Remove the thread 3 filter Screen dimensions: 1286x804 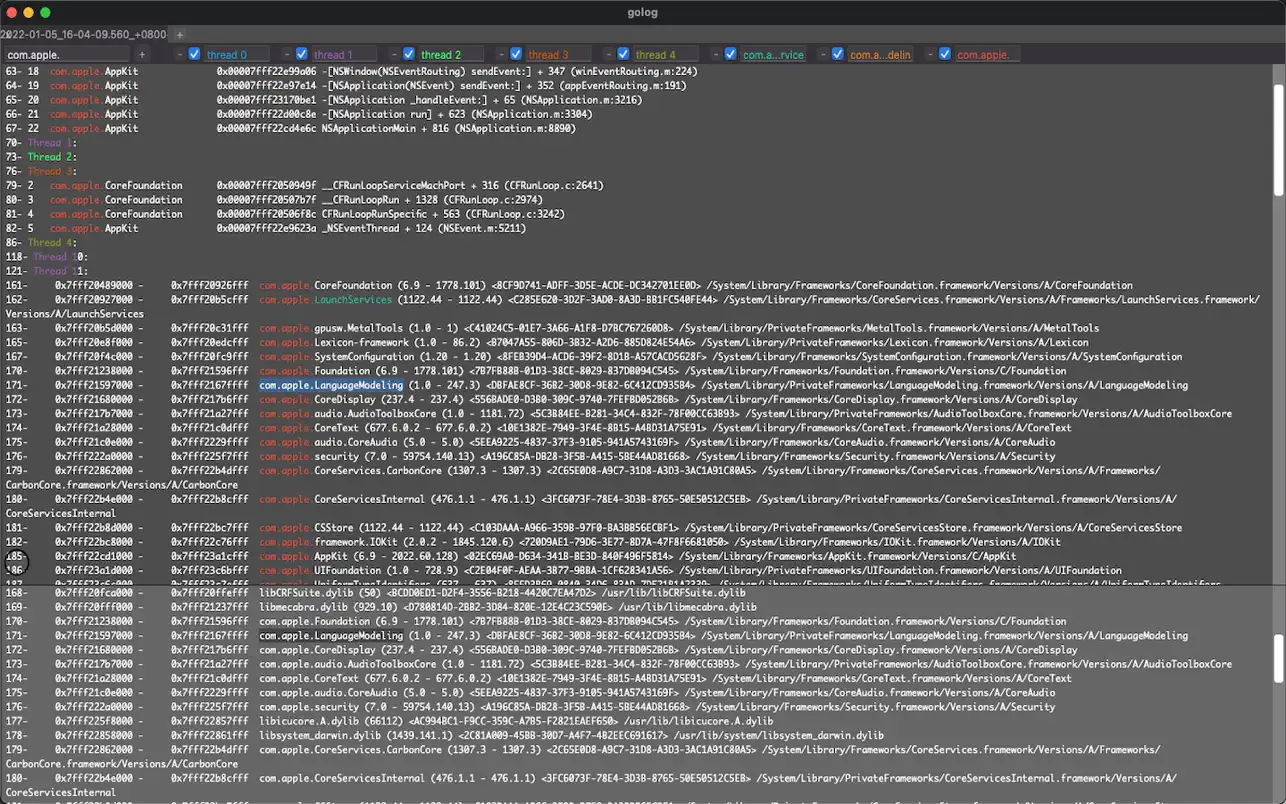click(x=501, y=54)
